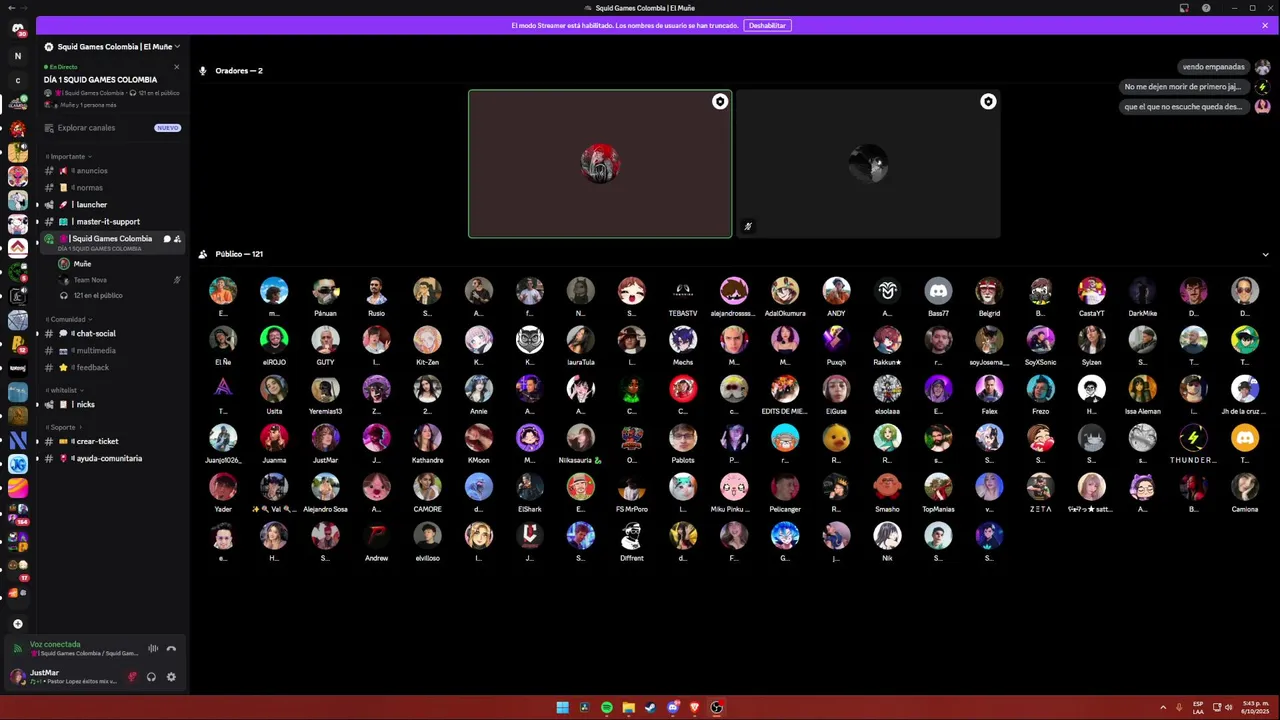Open server folder with 164 badge
Screen dimensions: 1280x720
pos(18,514)
